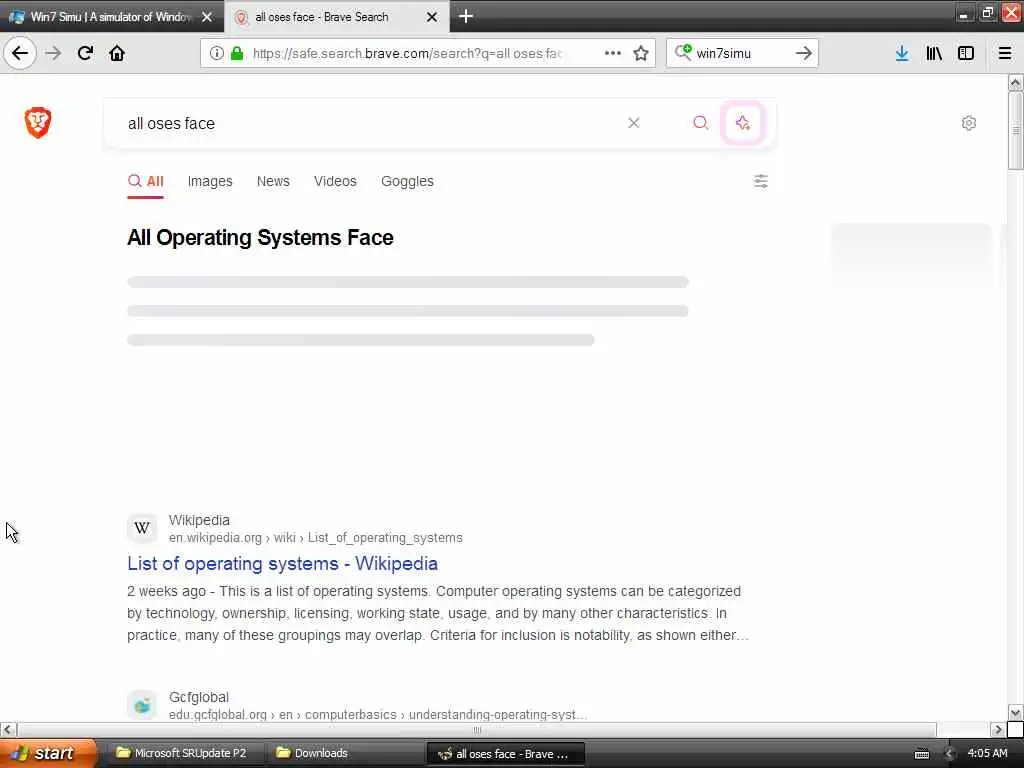The image size is (1024, 768).
Task: Switch to the Win7 Simu tab
Action: 112,17
